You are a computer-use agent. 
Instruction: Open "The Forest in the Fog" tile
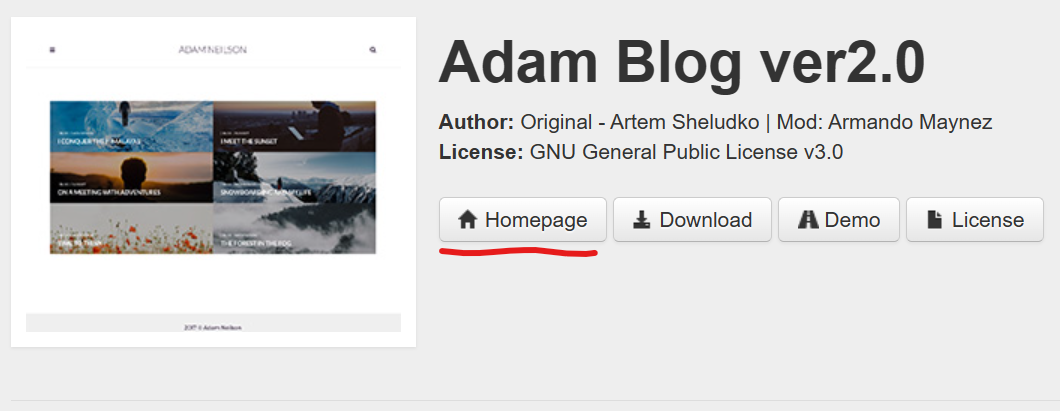295,228
